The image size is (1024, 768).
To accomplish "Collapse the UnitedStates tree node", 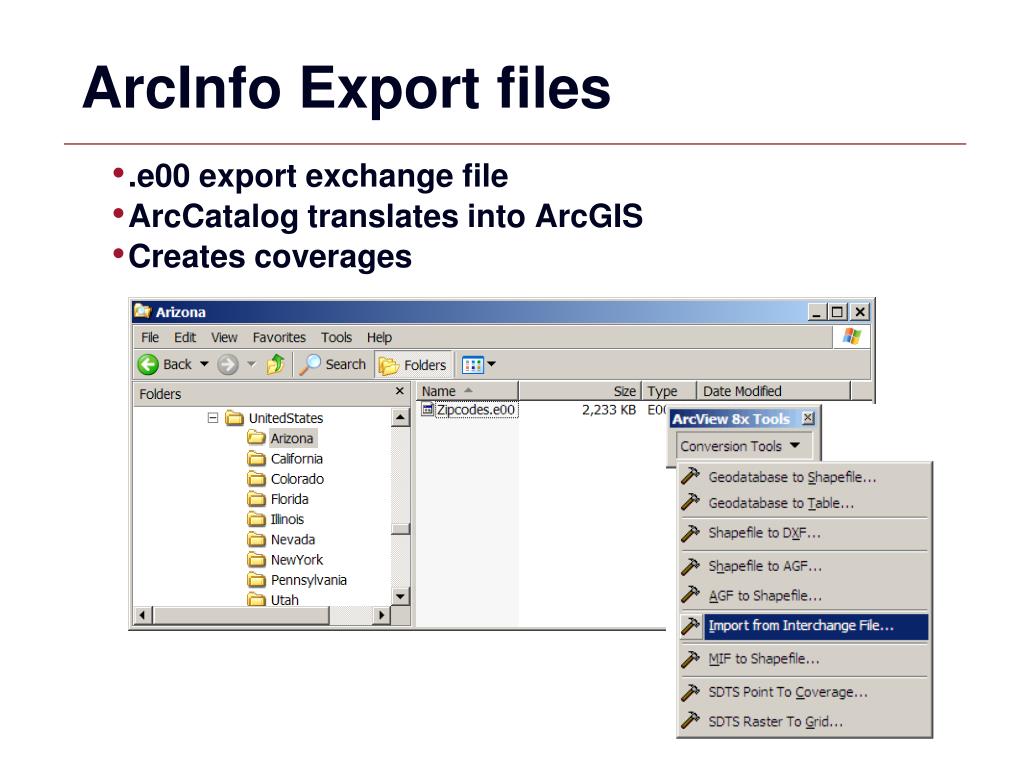I will pos(213,417).
